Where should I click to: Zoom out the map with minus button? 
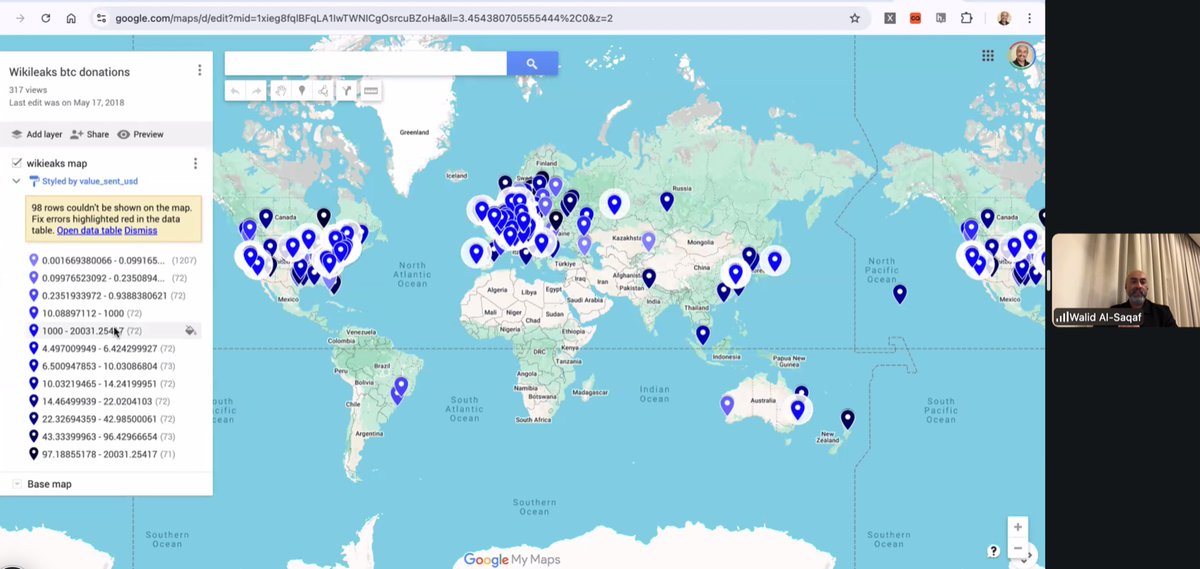(1017, 548)
